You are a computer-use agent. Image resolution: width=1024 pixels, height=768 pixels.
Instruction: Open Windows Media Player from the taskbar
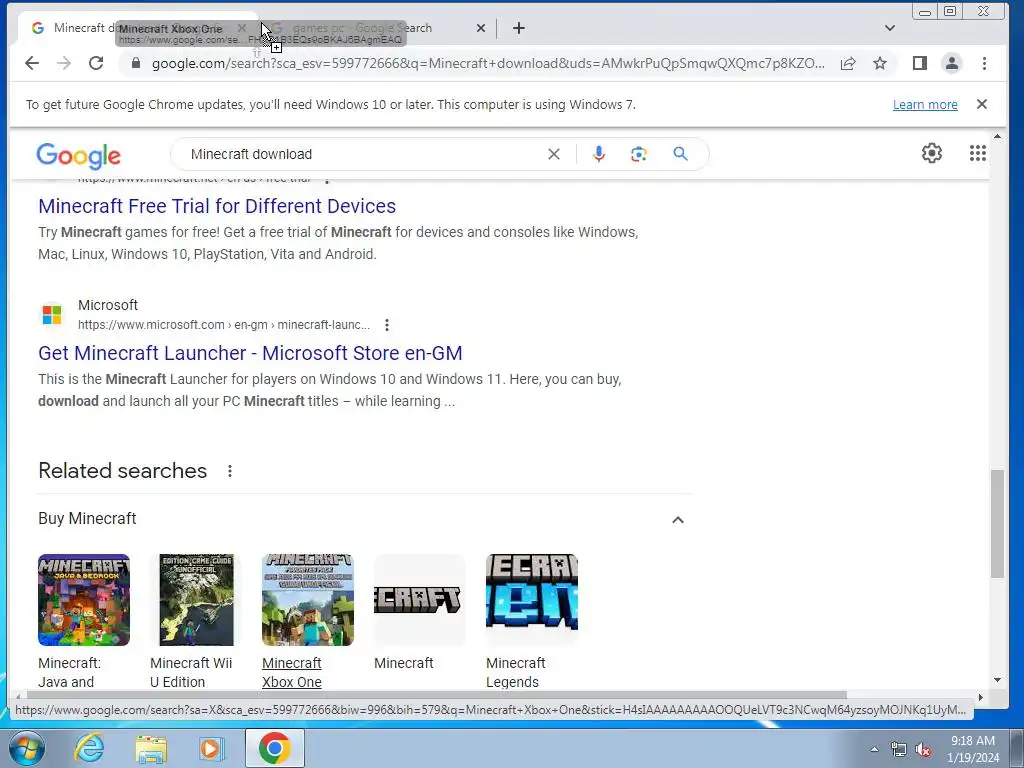click(x=212, y=748)
